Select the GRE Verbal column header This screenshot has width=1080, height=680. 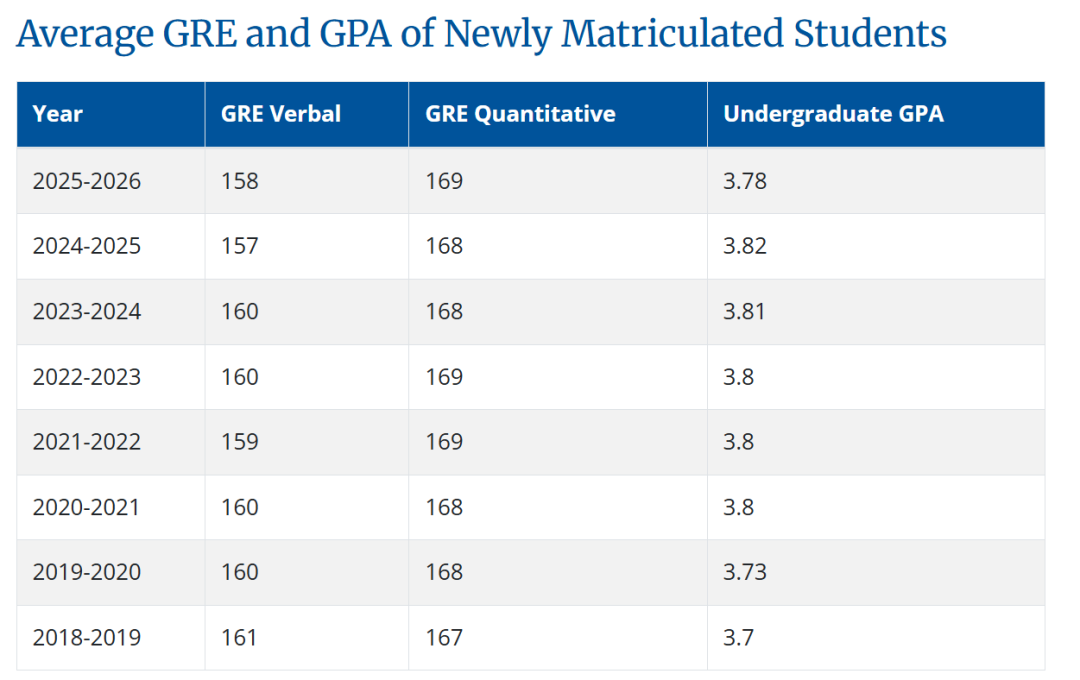click(280, 114)
